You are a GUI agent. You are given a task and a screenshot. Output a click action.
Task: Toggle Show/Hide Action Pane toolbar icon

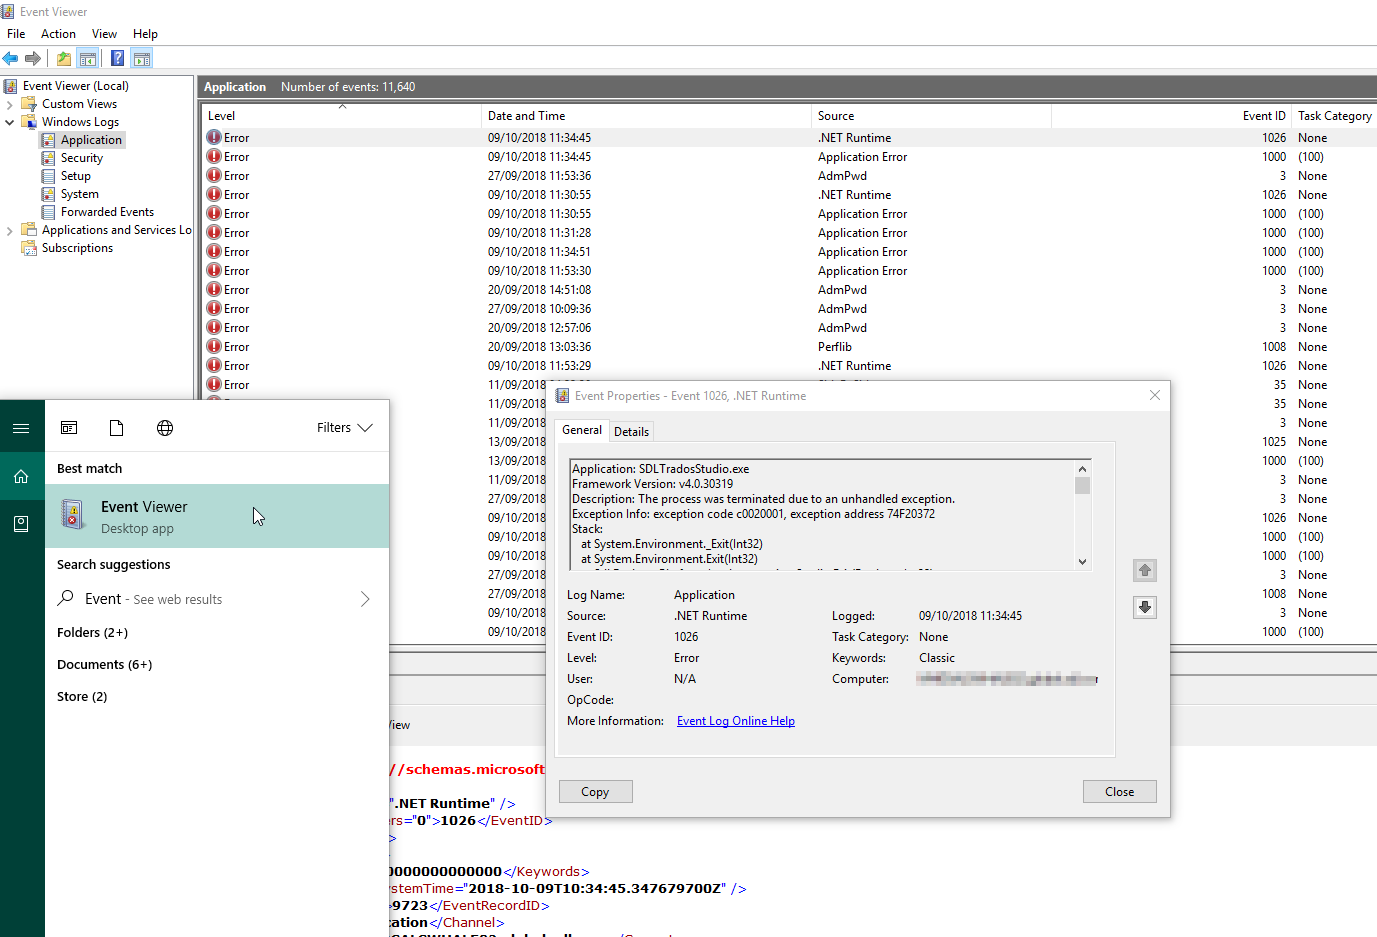point(142,59)
